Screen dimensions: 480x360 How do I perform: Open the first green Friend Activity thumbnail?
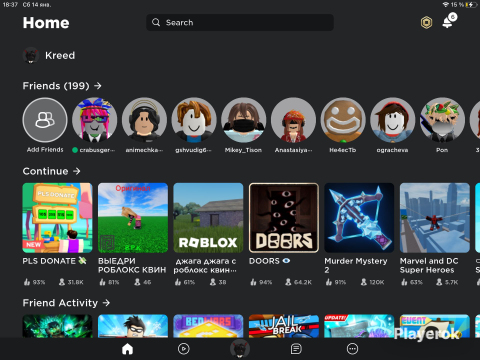click(57, 326)
